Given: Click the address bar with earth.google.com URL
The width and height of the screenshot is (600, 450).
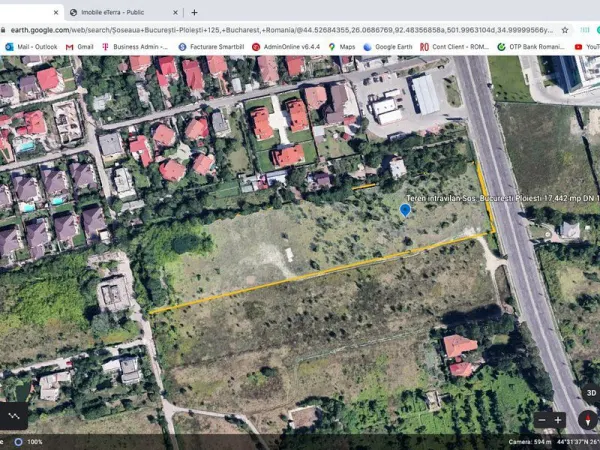Looking at the screenshot, I should [281, 30].
